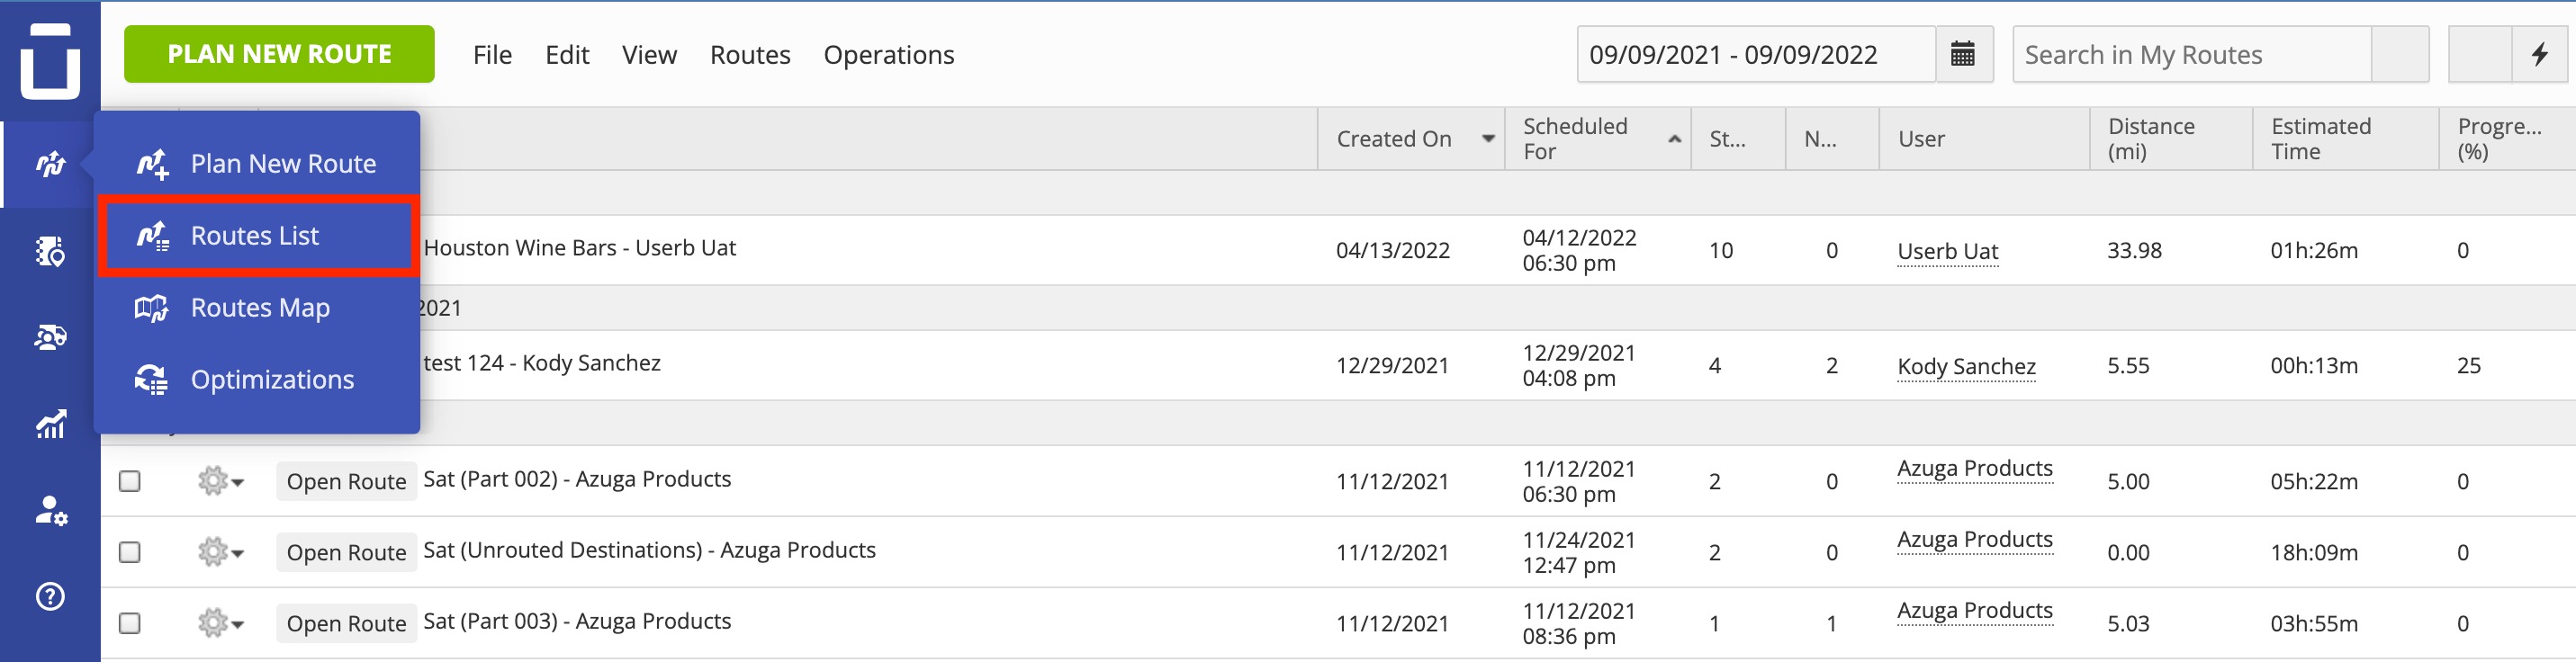Screen dimensions: 2576x662
Task: Open the analytics chart sidebar icon
Action: [50, 424]
